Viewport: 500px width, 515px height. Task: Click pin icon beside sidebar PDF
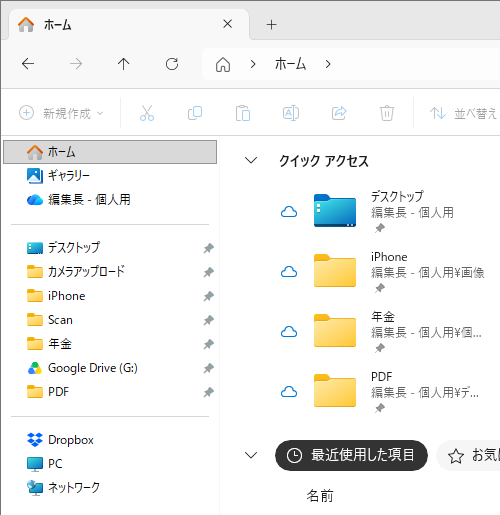click(209, 392)
